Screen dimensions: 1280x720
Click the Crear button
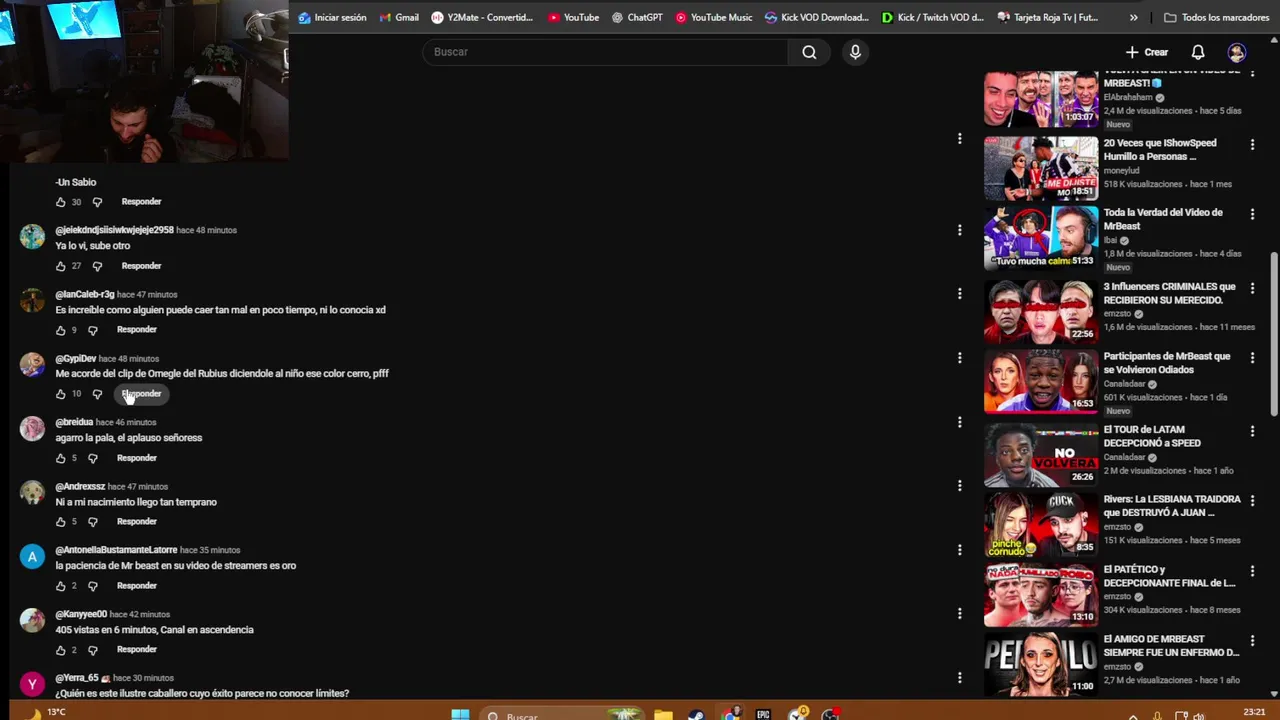(1146, 52)
